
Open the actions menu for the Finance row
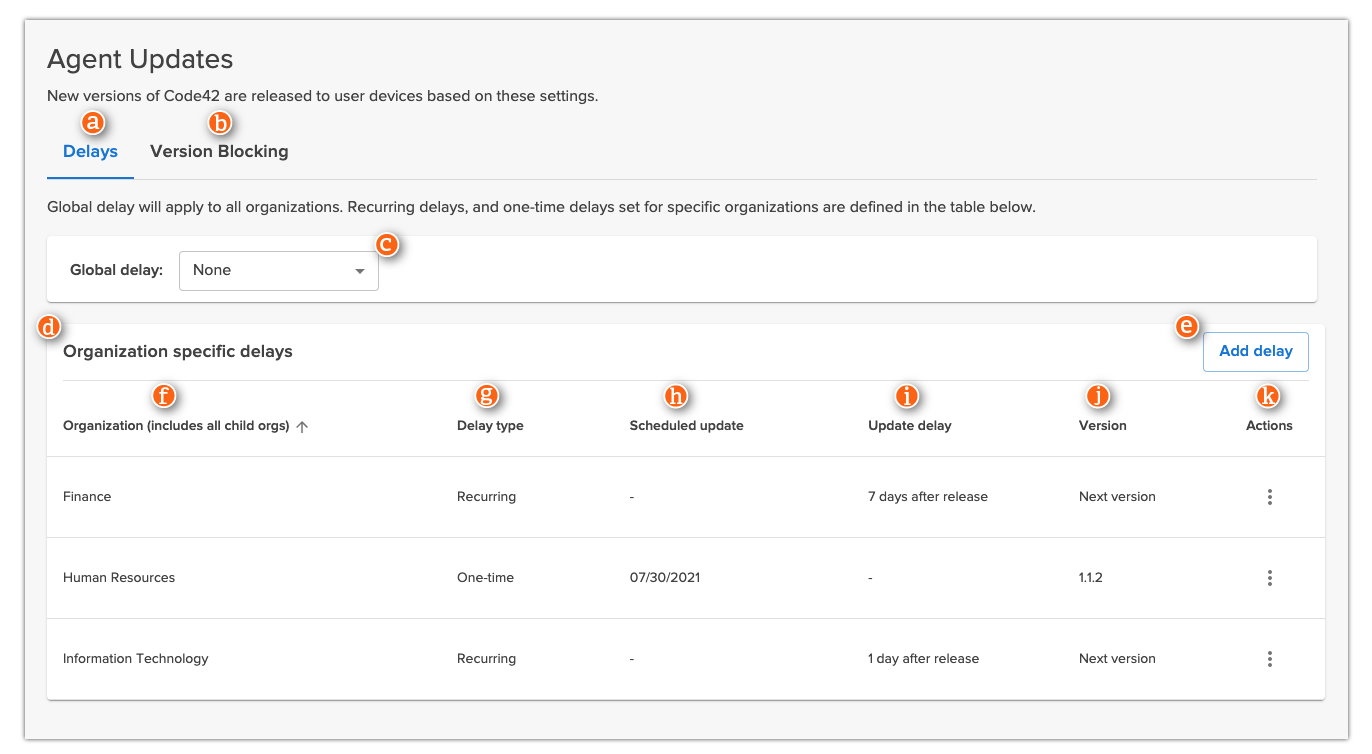click(x=1269, y=496)
